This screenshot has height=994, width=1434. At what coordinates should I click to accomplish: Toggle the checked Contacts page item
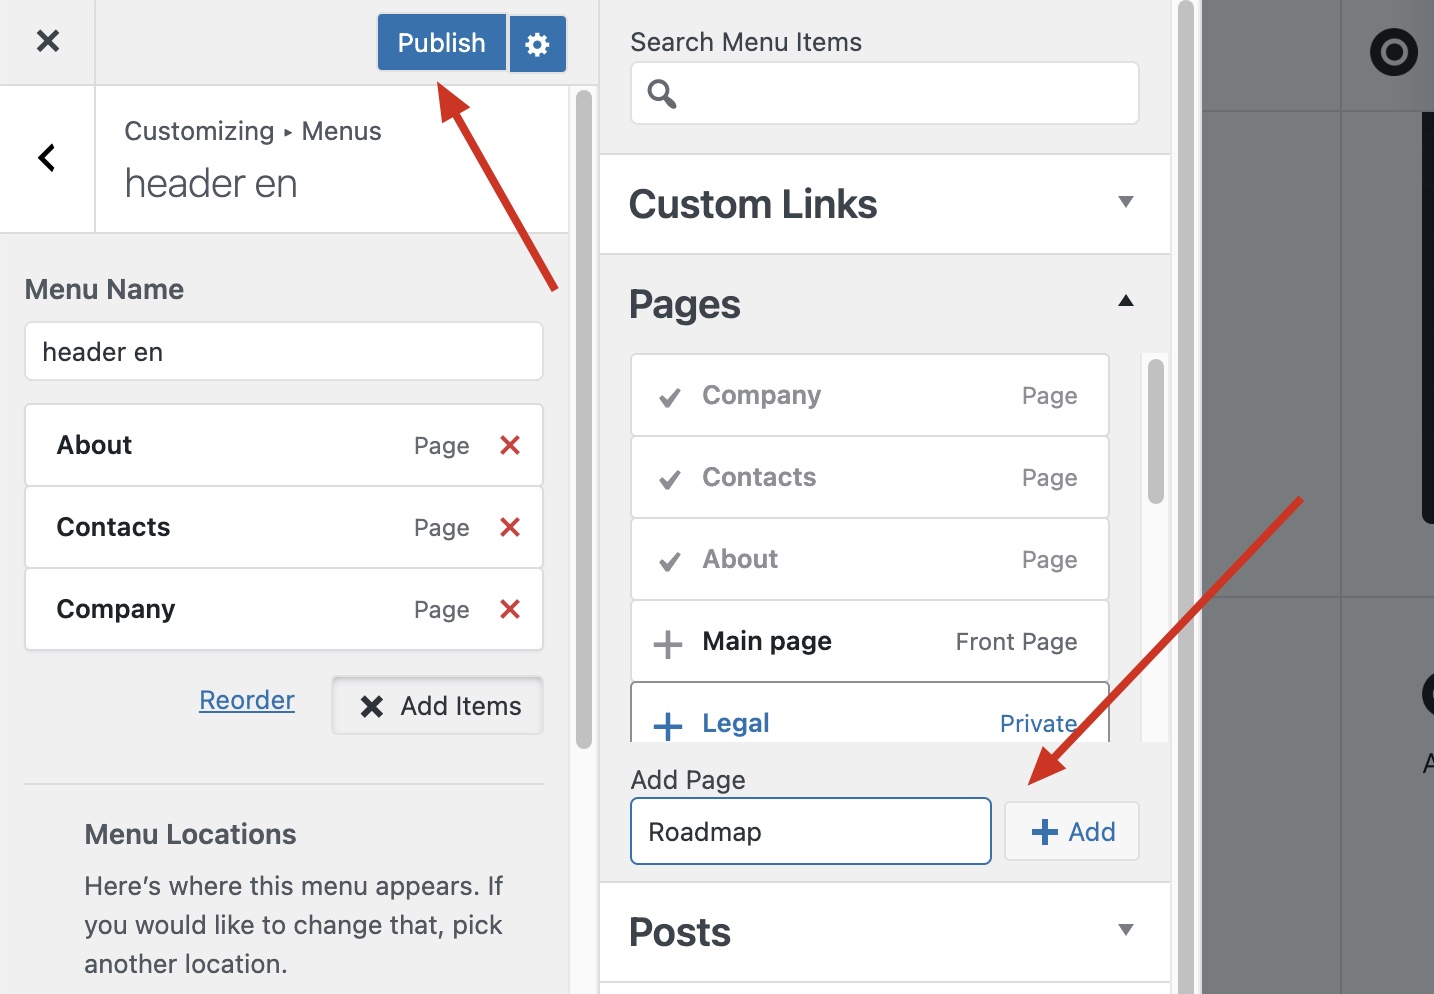(x=670, y=479)
